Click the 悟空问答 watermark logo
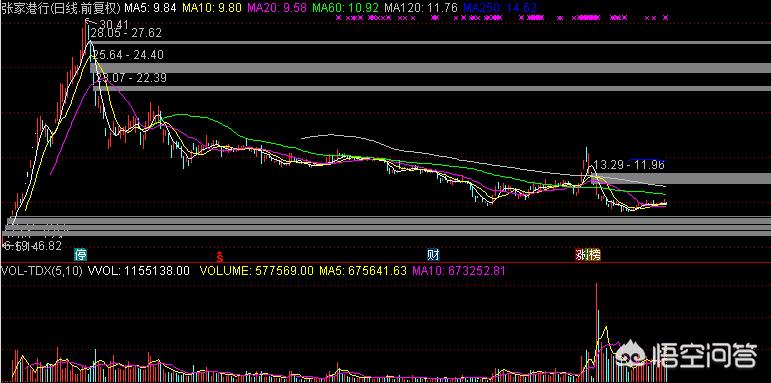 pos(687,354)
